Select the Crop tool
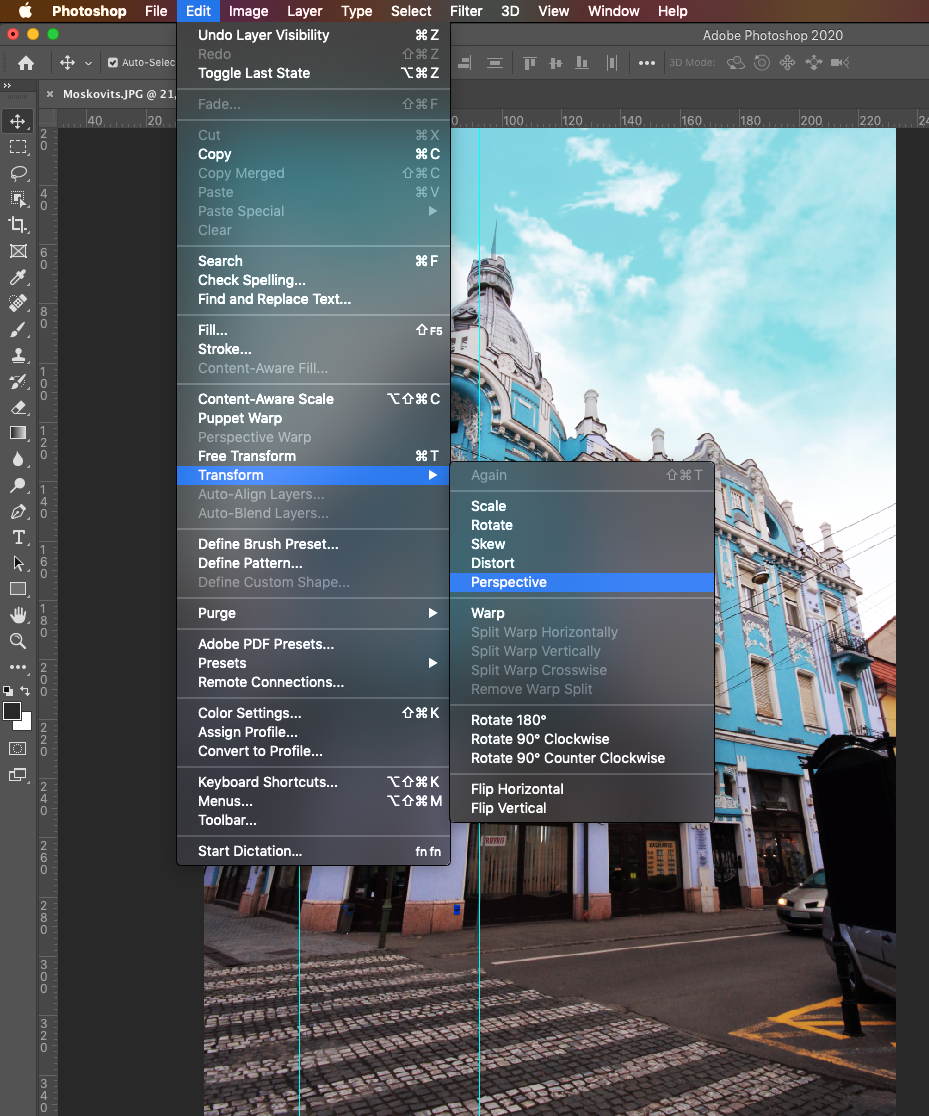This screenshot has height=1116, width=929. [18, 225]
